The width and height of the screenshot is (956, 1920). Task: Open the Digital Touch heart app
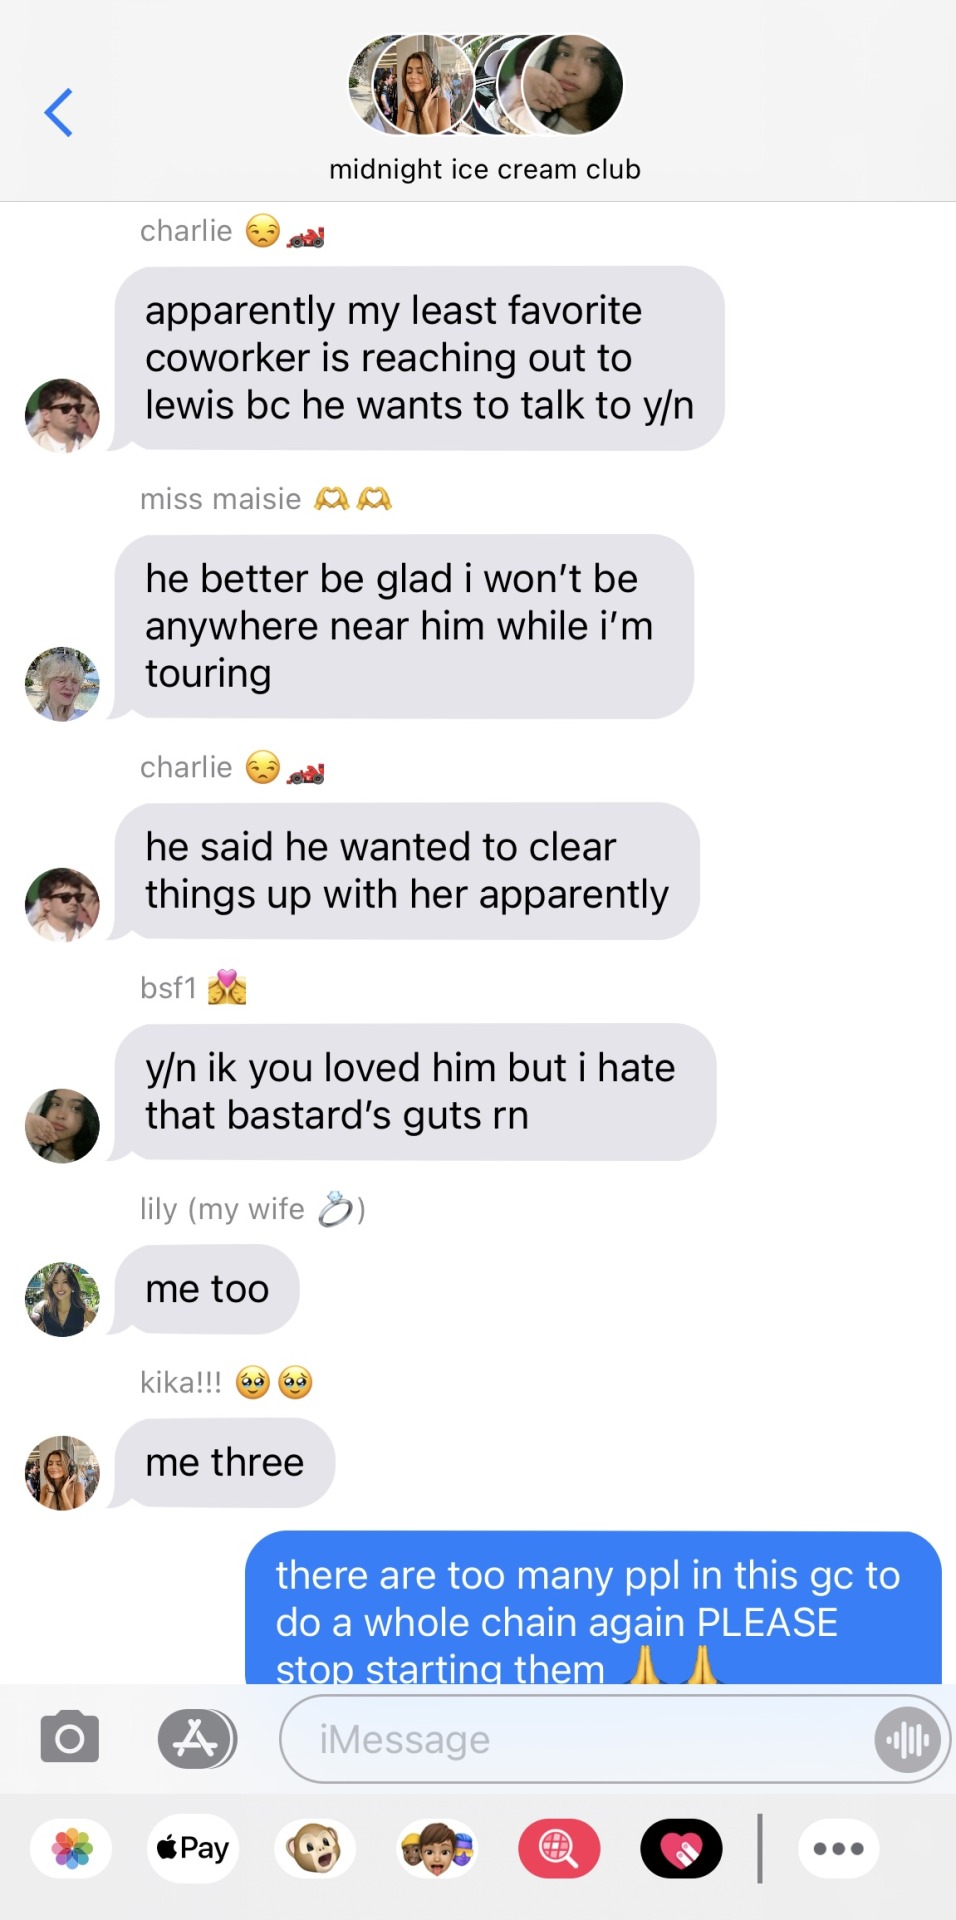click(x=681, y=1848)
